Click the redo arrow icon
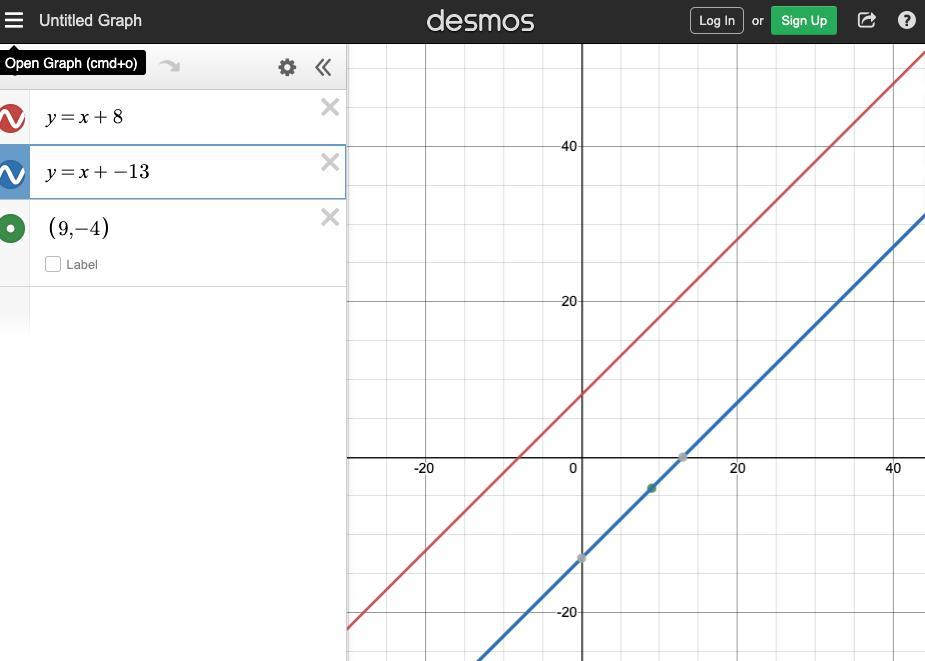The image size is (925, 661). 170,66
